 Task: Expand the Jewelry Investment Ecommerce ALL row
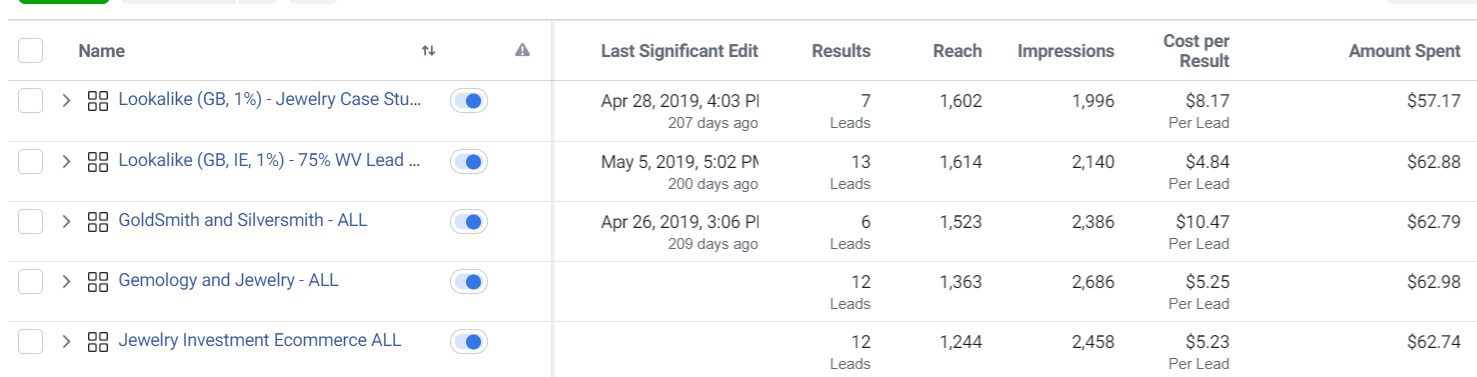[x=66, y=342]
